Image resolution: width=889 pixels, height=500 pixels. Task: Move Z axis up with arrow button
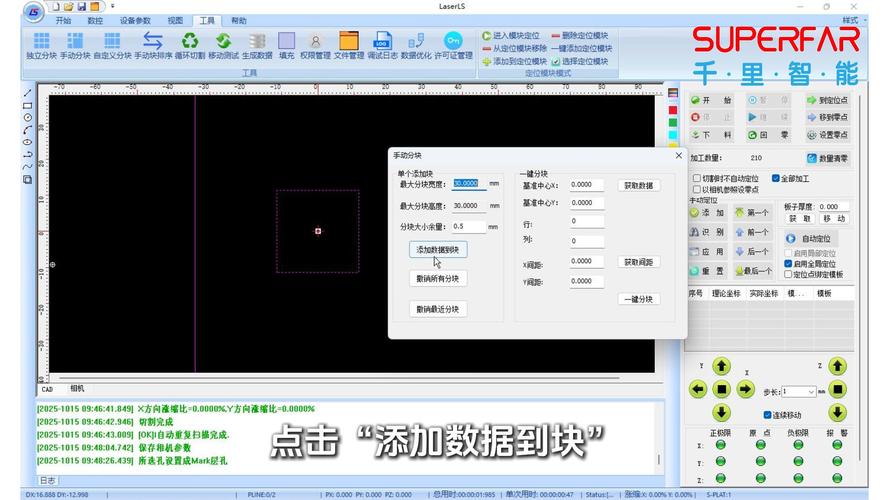(837, 366)
